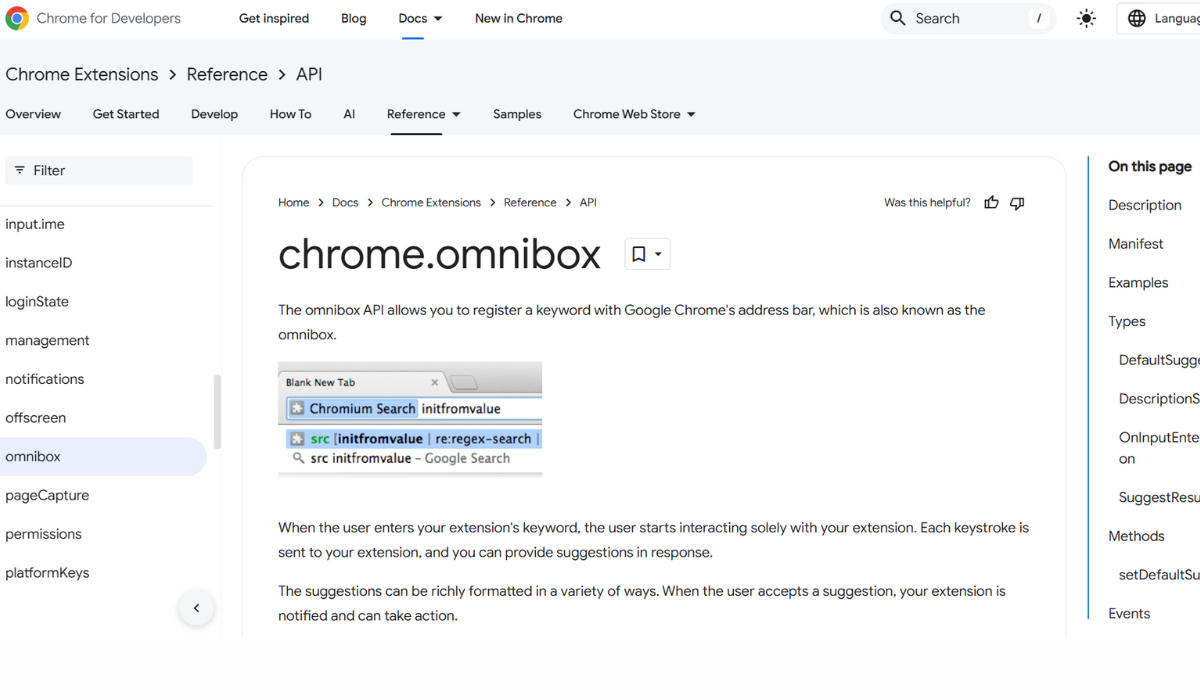Screen dimensions: 1200x700
Task: Open the bookmark dropdown arrow
Action: click(658, 254)
